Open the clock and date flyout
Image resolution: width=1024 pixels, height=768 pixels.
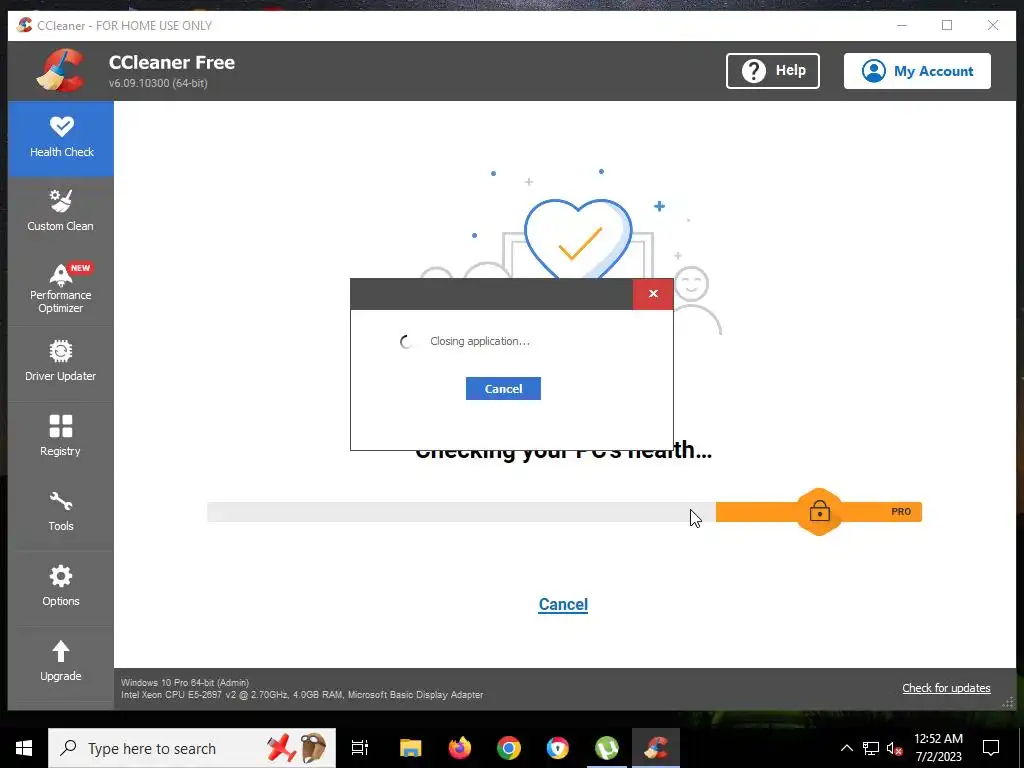point(938,748)
